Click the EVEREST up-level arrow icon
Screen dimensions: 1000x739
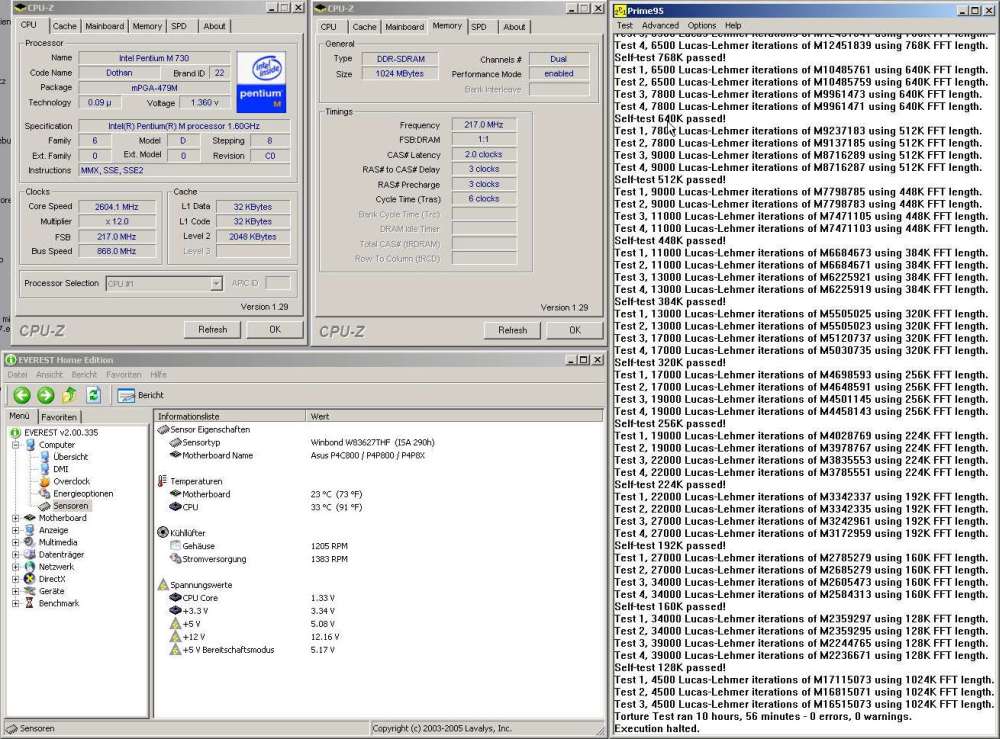pos(69,395)
